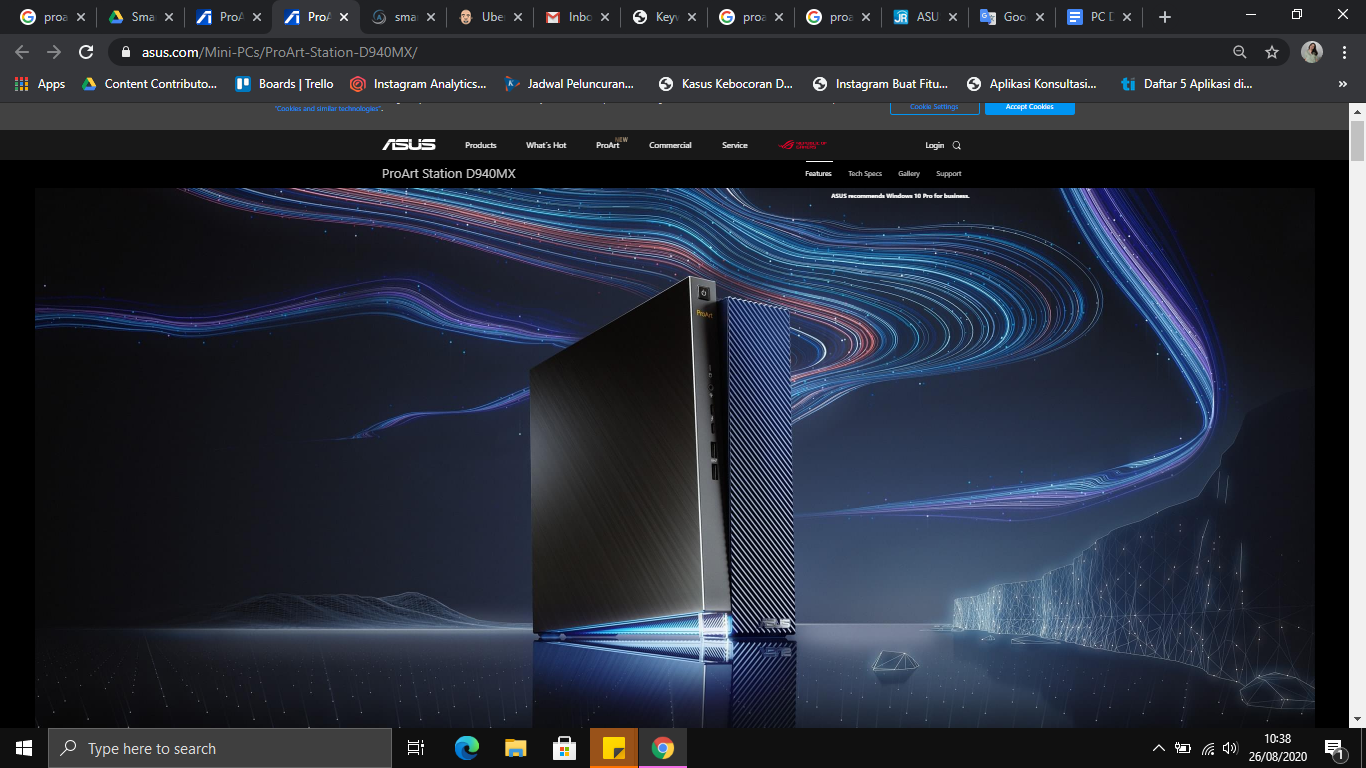
Task: Go back to previous page
Action: tap(22, 52)
